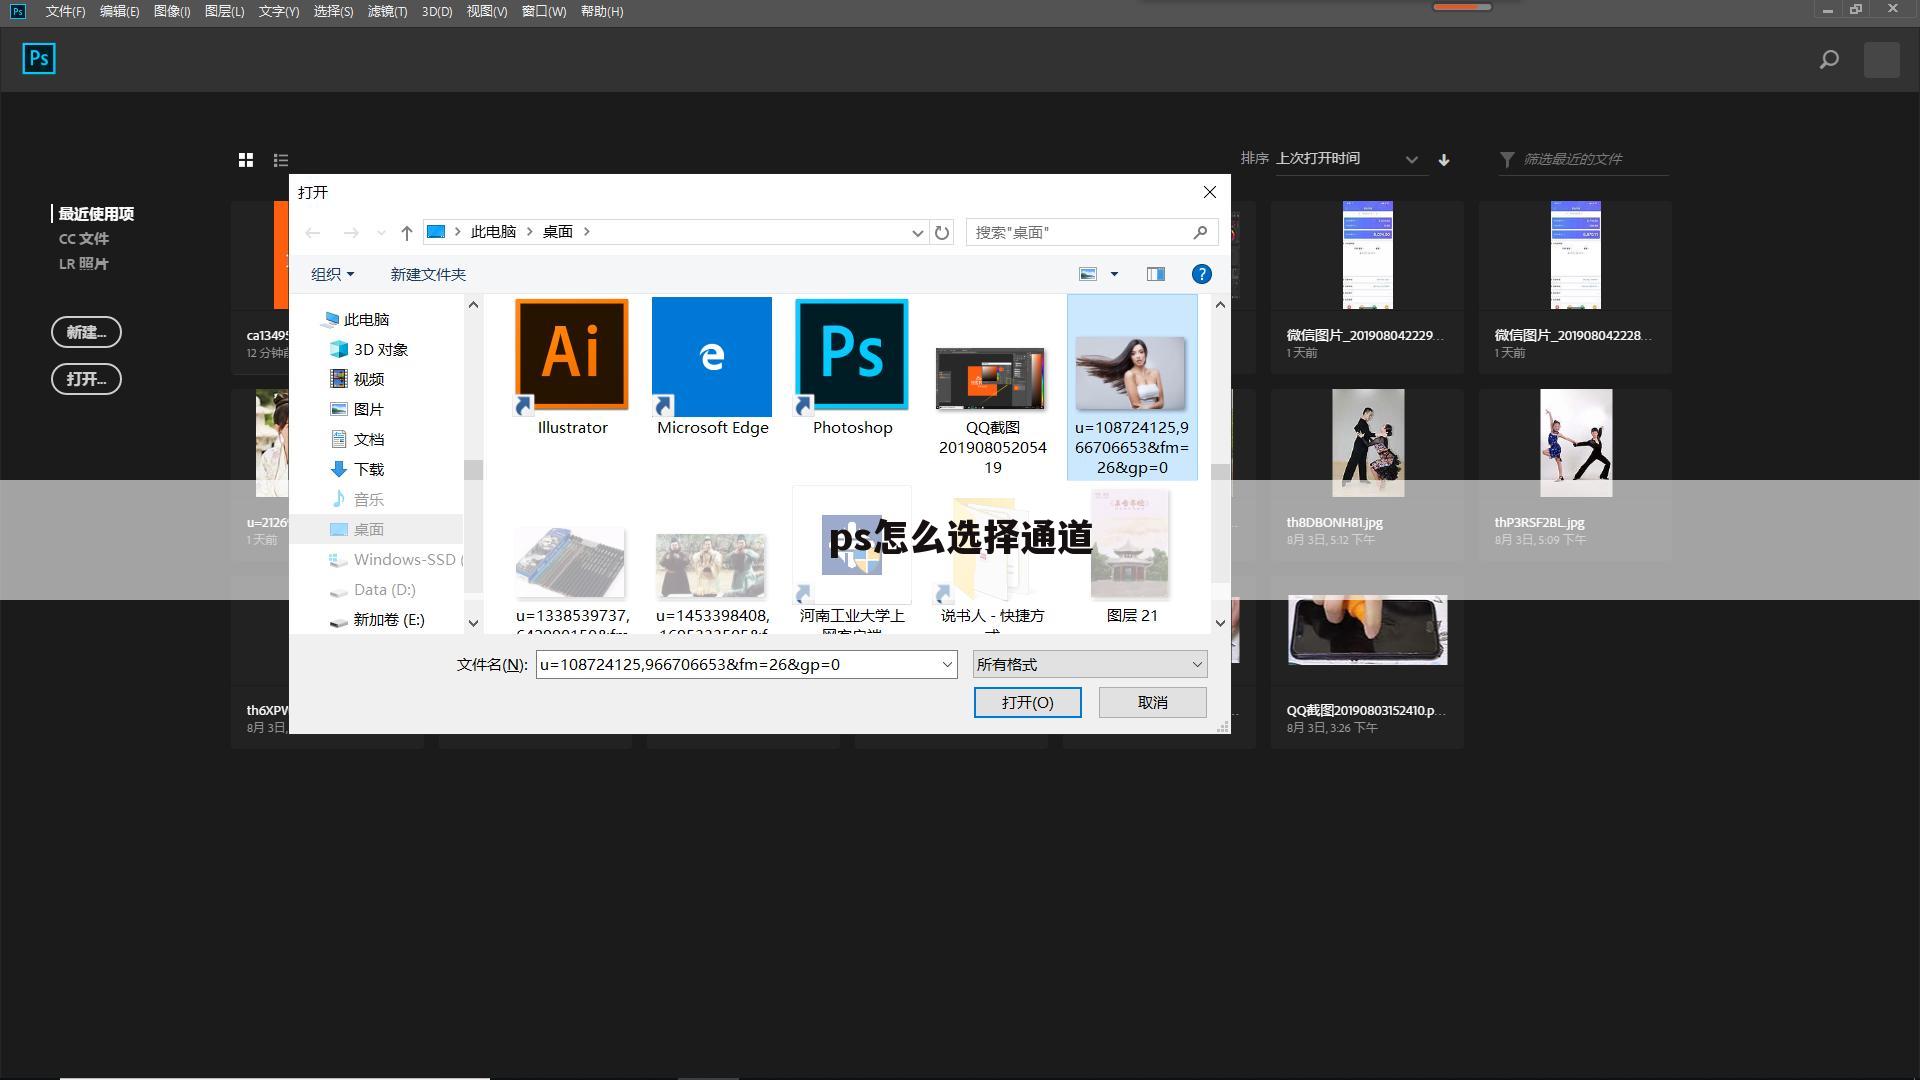1920x1080 pixels.
Task: Open the search magnifier in Photoshop header
Action: [x=1829, y=60]
